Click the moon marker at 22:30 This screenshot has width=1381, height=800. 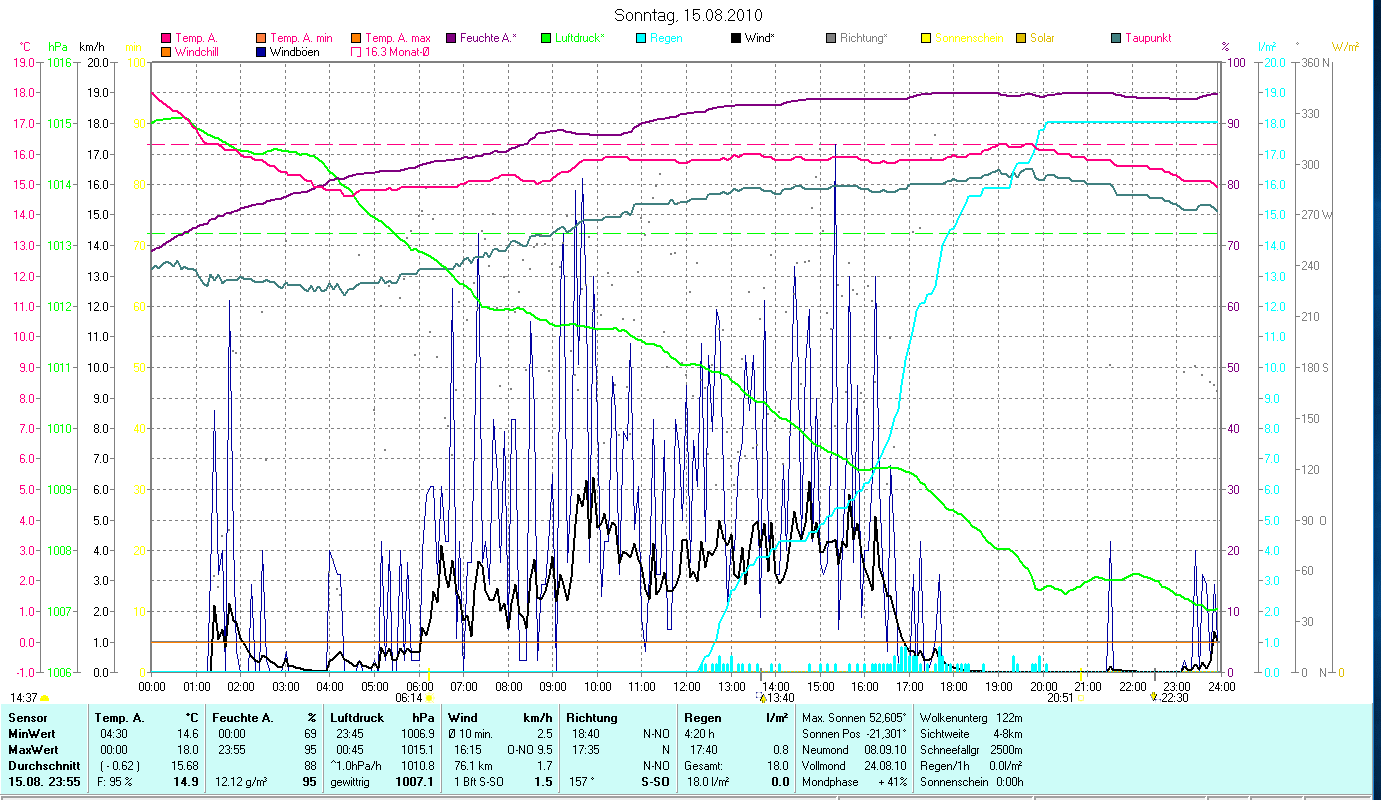point(1154,697)
